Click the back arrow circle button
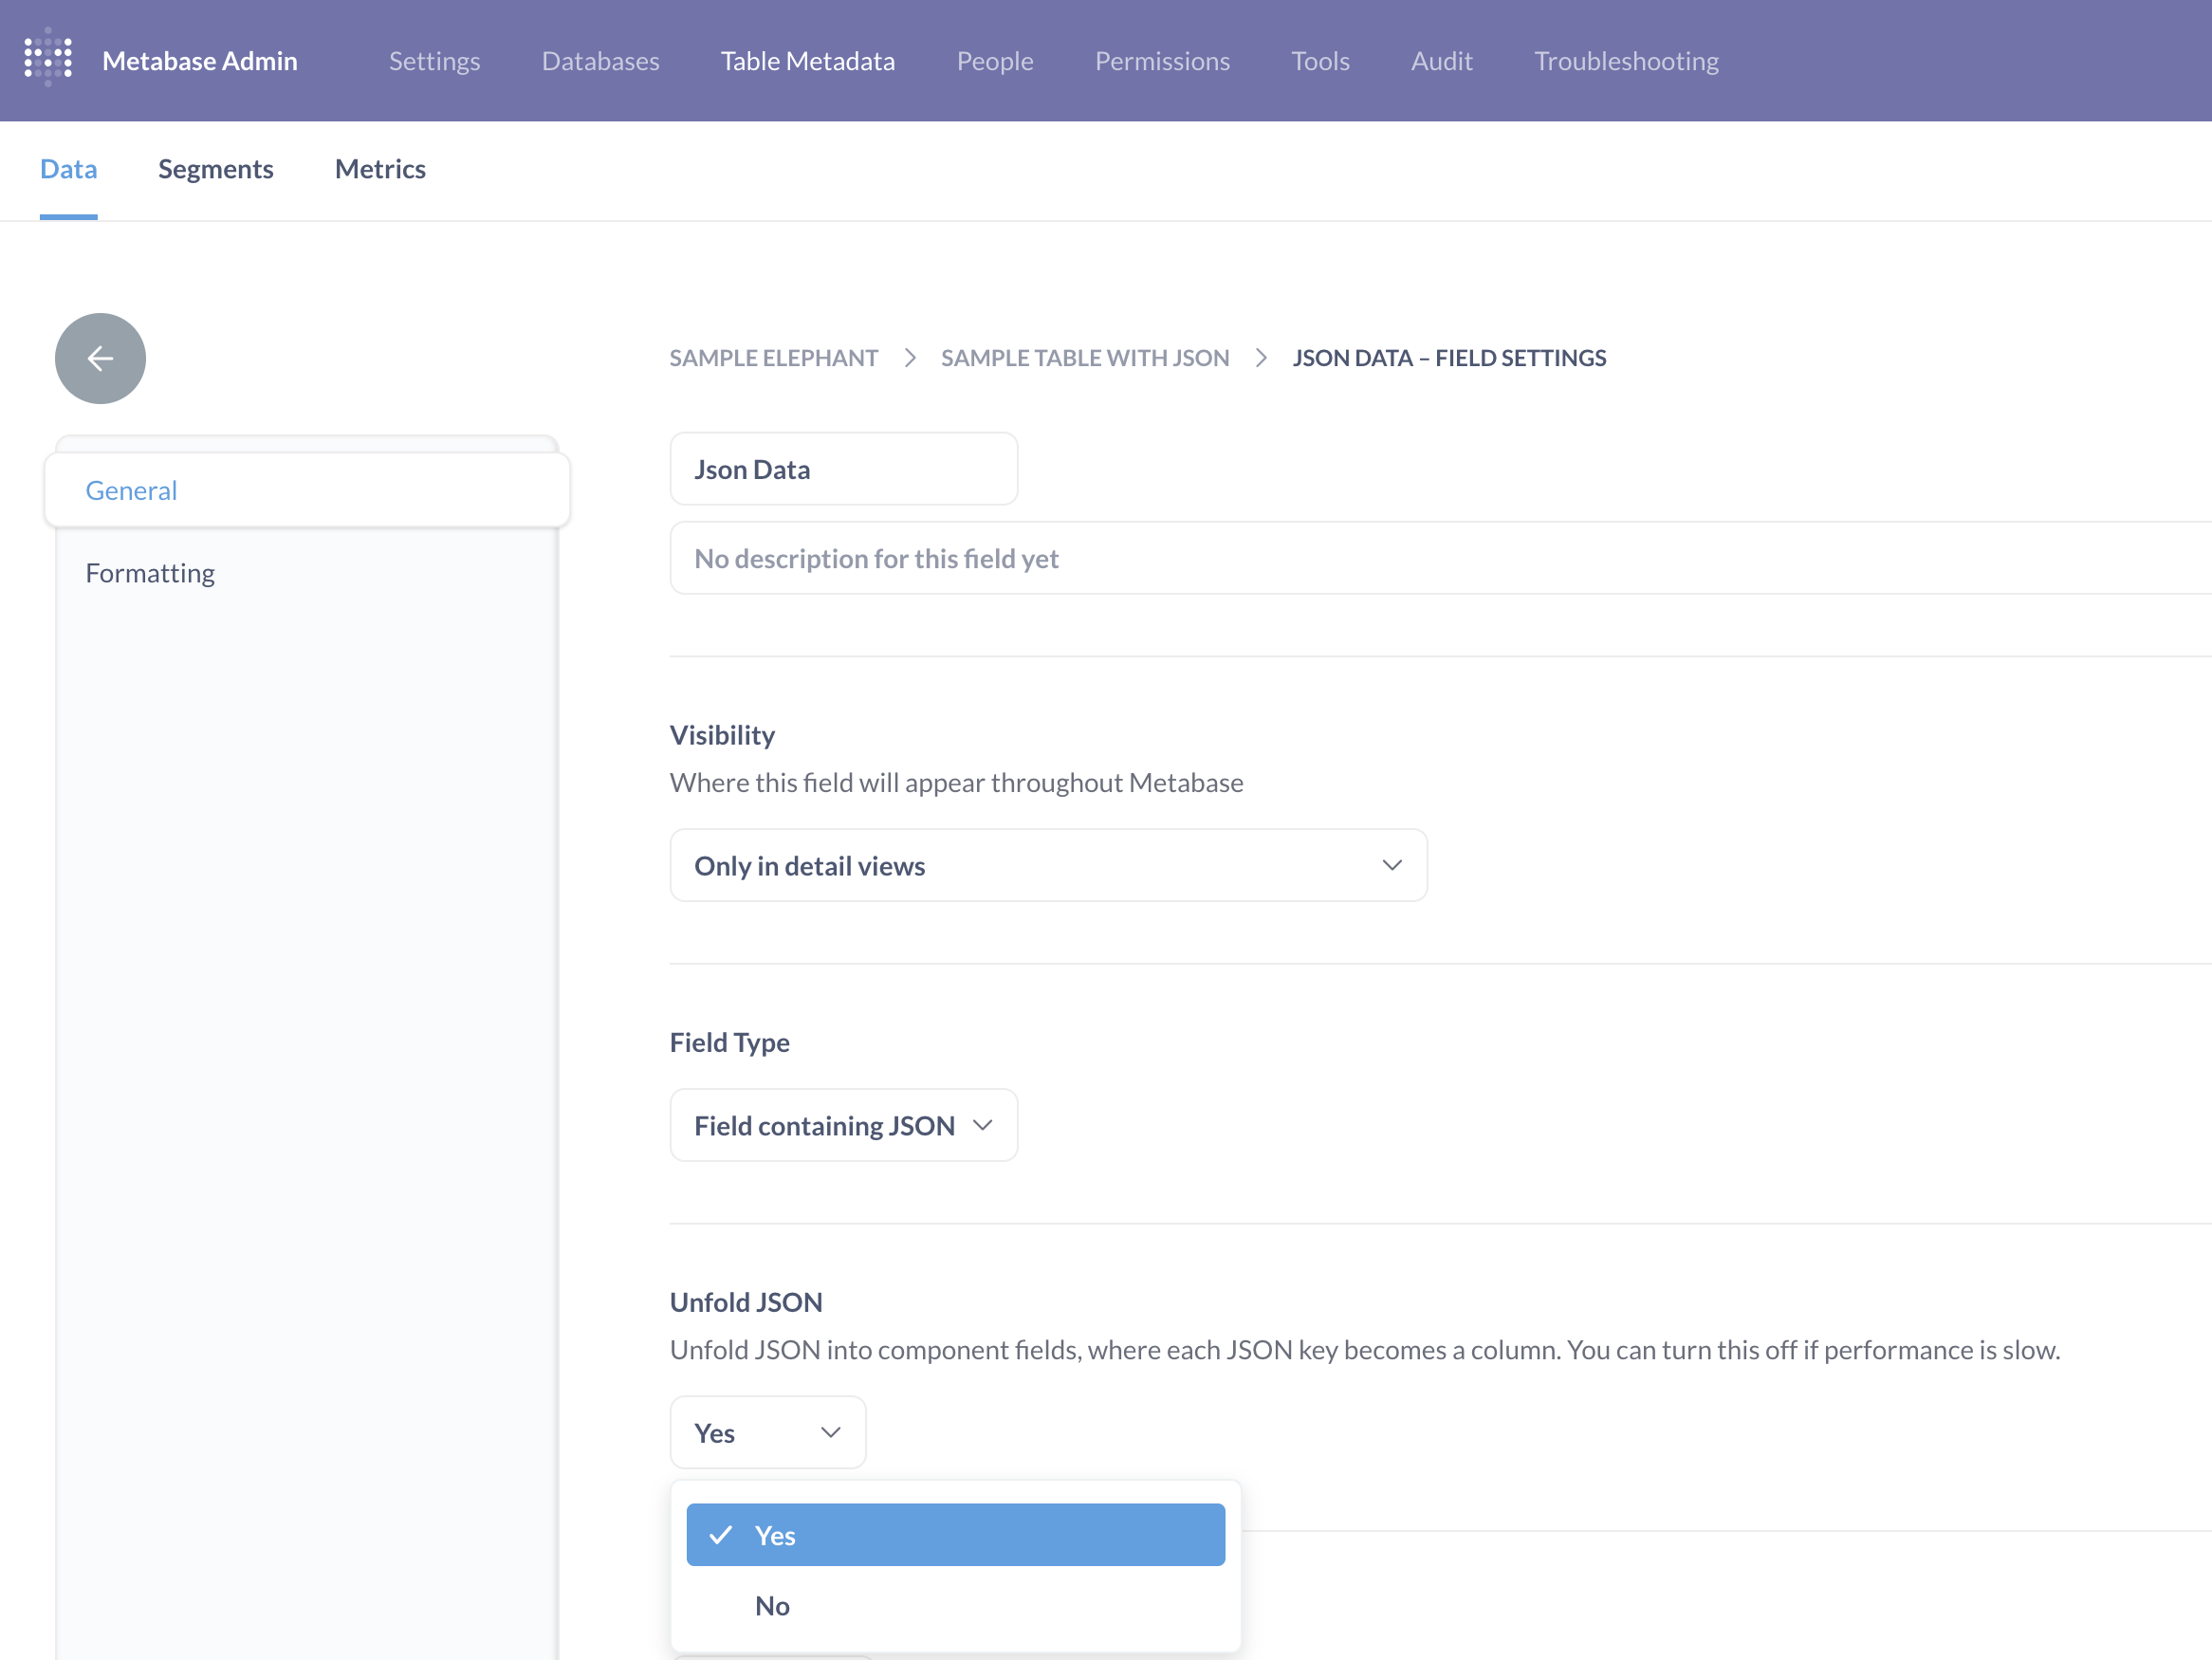Image resolution: width=2212 pixels, height=1660 pixels. click(x=100, y=358)
